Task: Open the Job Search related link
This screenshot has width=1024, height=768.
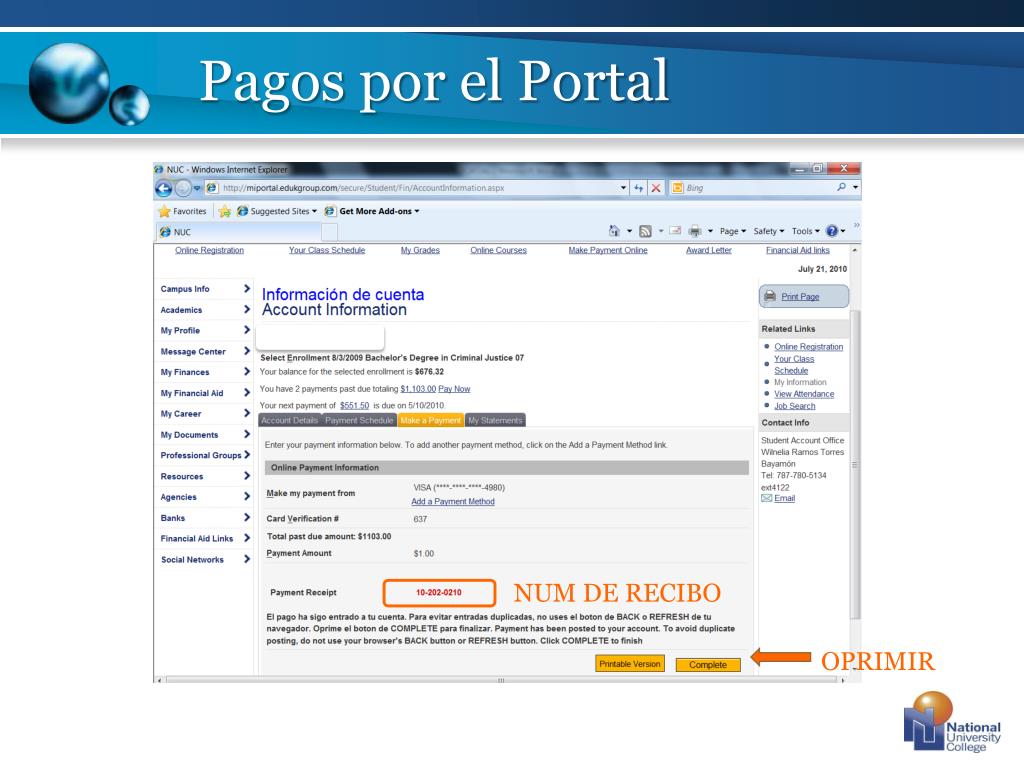Action: 795,406
